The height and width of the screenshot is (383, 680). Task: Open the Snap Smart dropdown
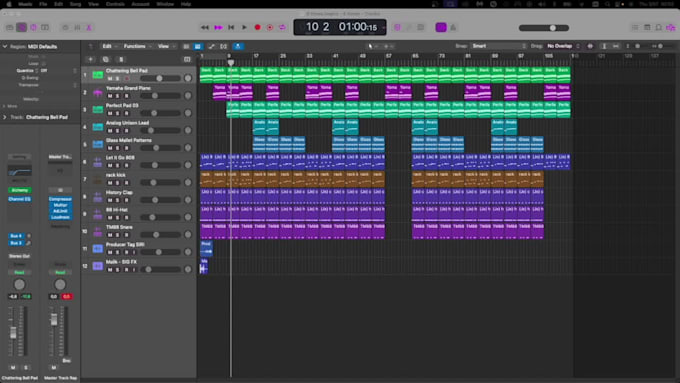click(499, 46)
